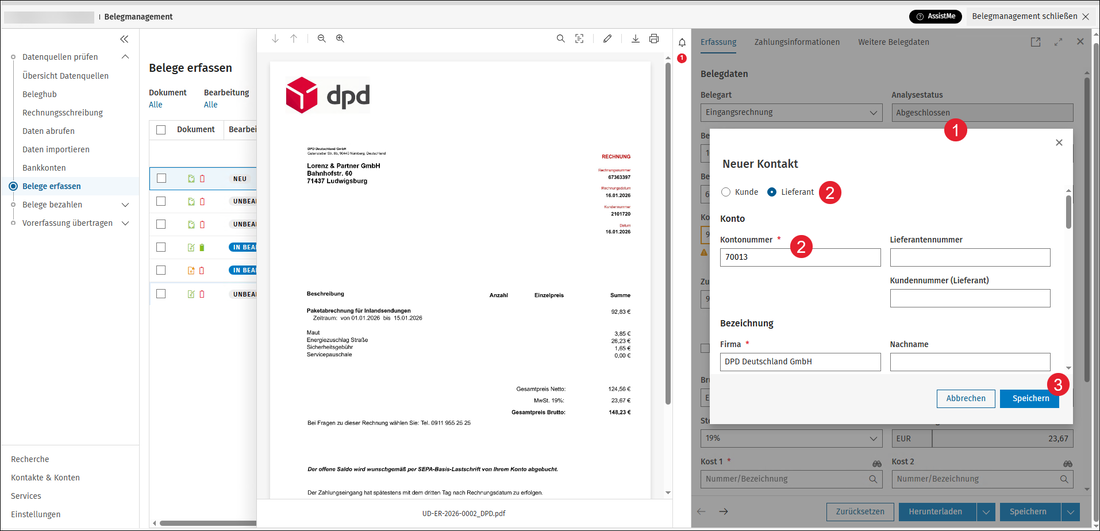Open the Dokument filter set to Alle

click(156, 105)
